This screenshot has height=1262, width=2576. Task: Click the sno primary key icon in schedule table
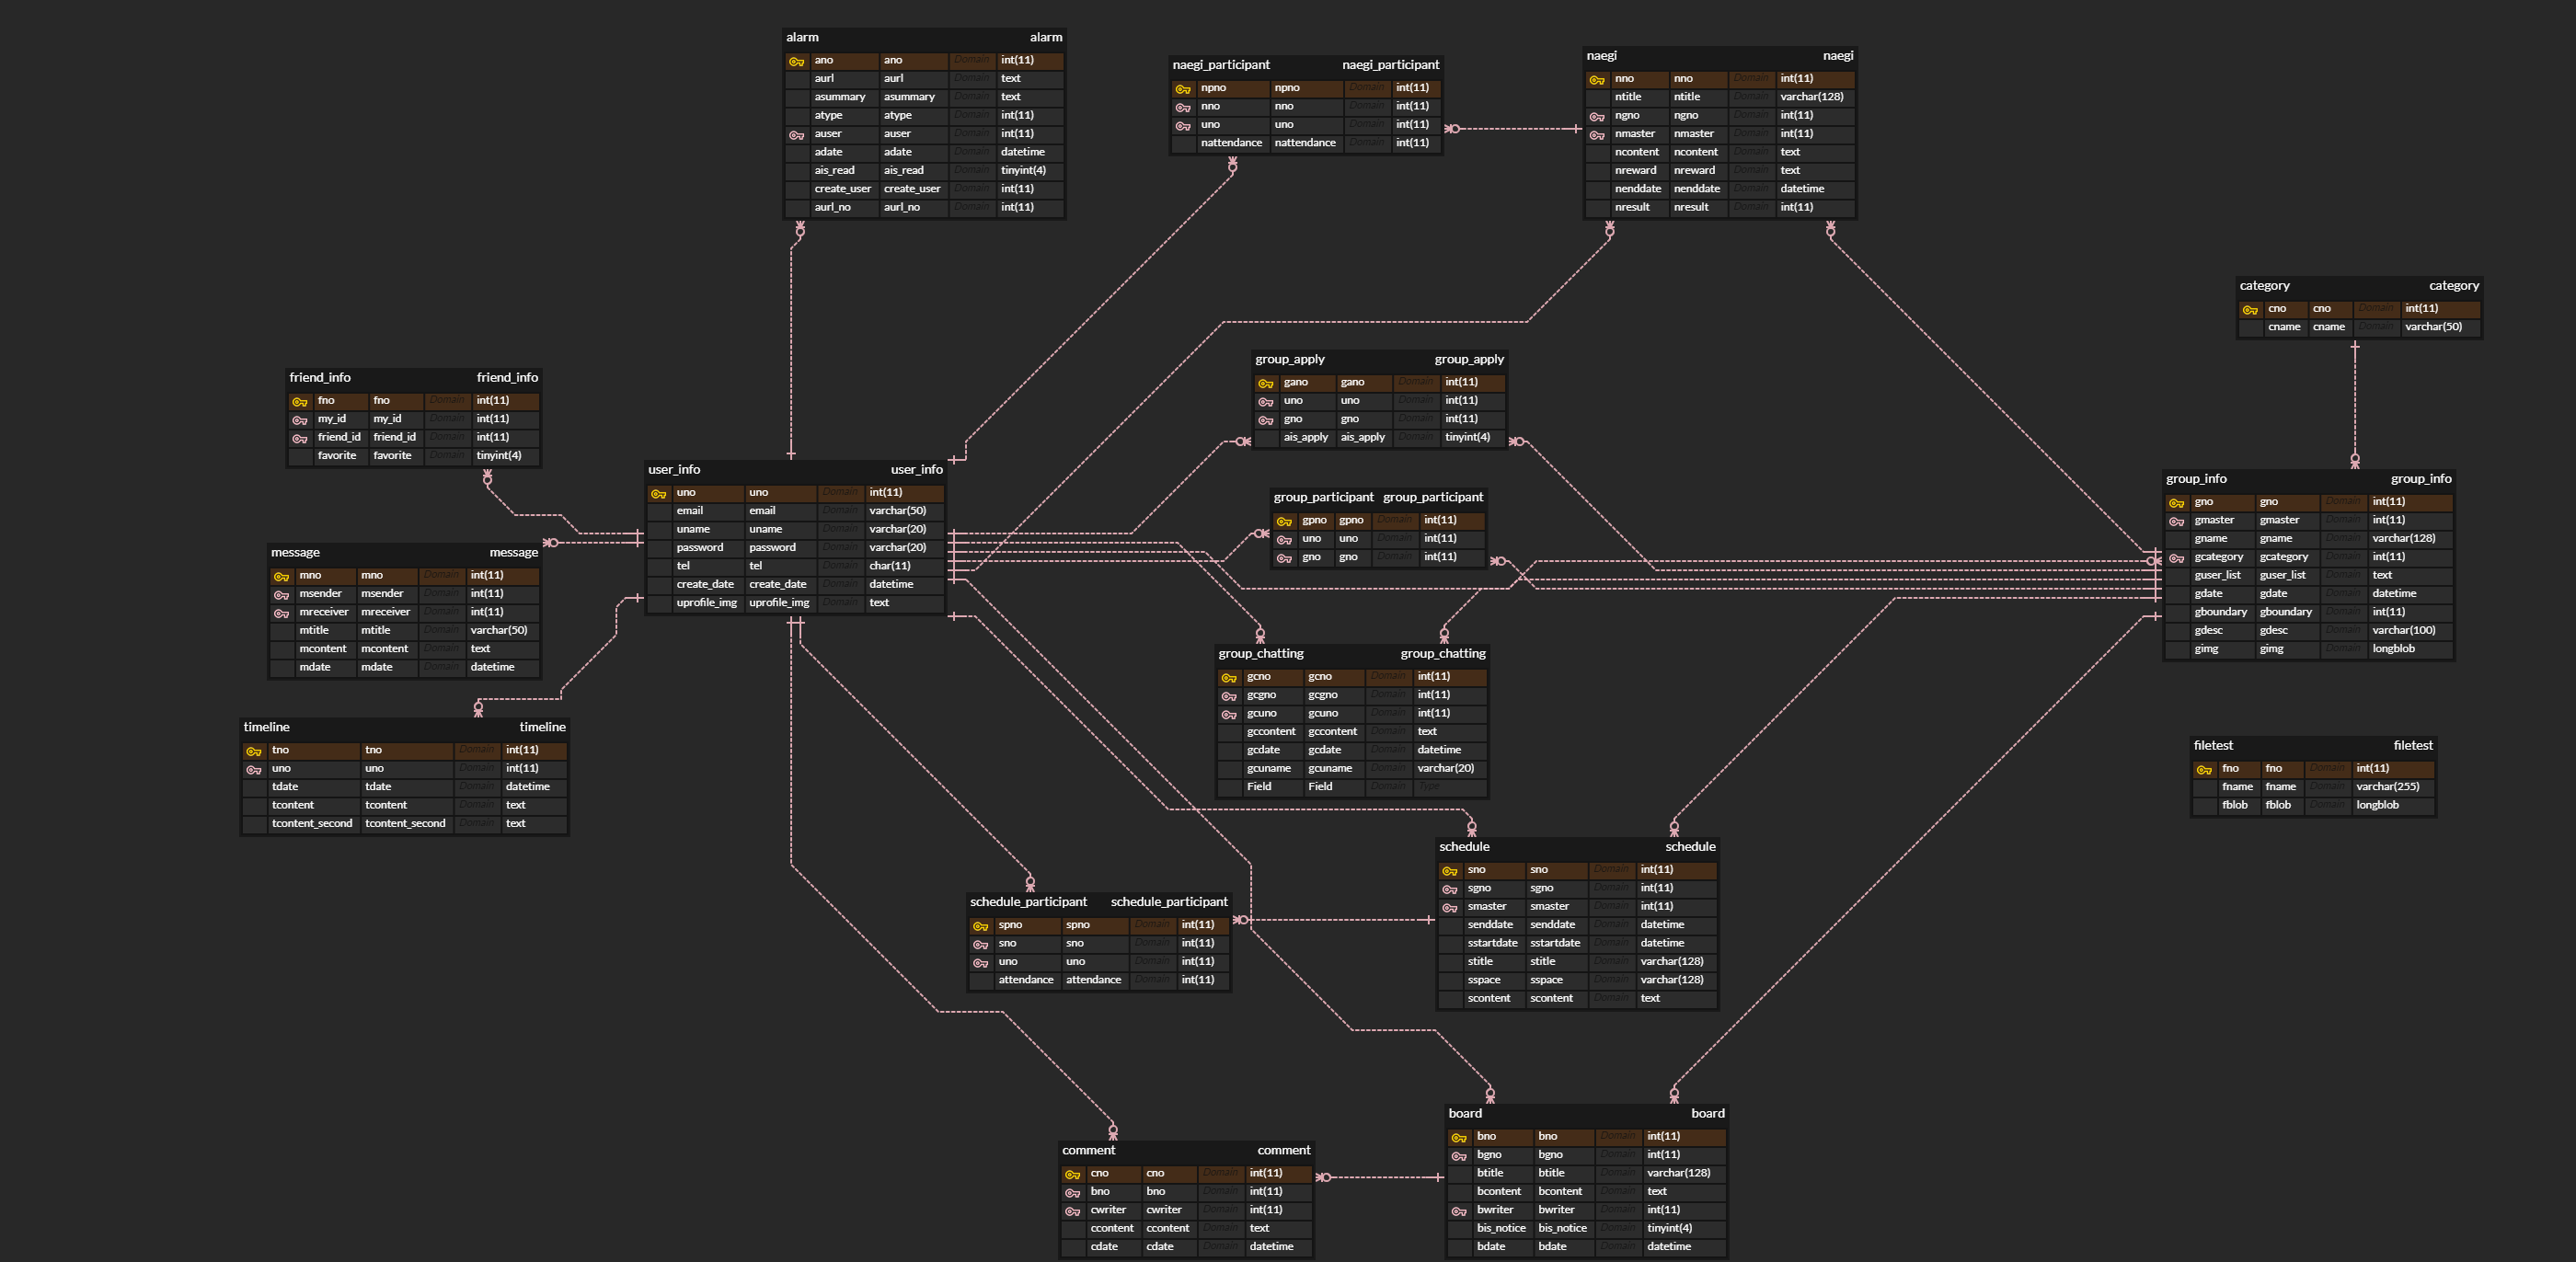[x=1450, y=871]
